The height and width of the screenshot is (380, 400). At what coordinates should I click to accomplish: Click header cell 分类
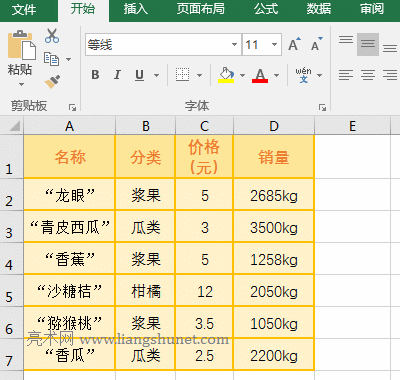145,156
